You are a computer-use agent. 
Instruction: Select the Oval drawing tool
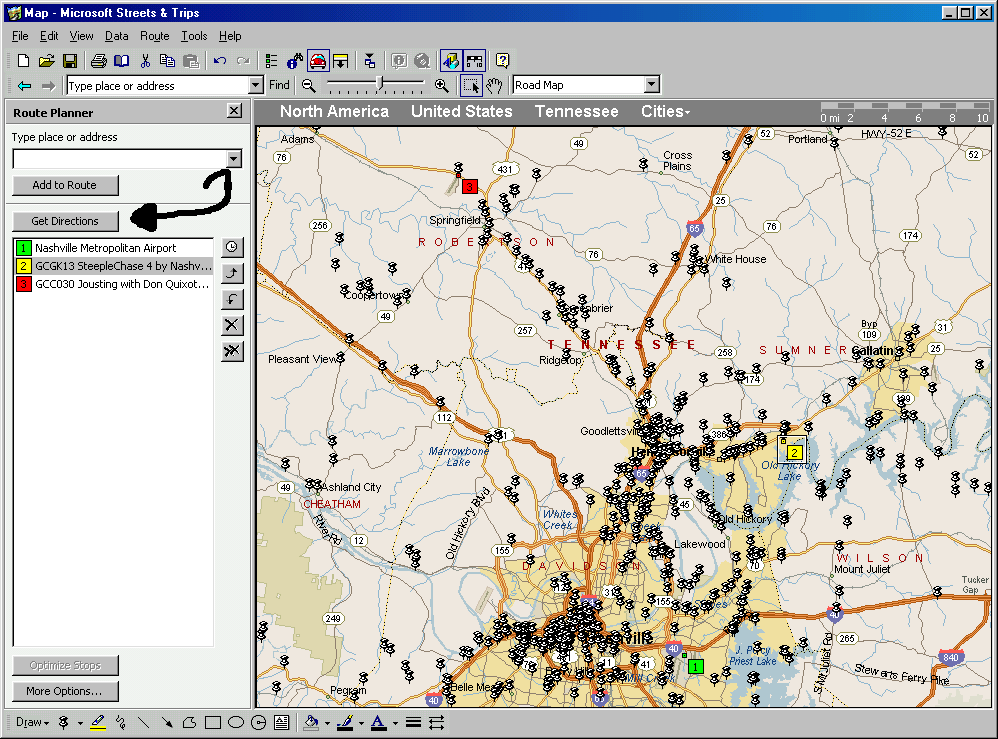235,722
